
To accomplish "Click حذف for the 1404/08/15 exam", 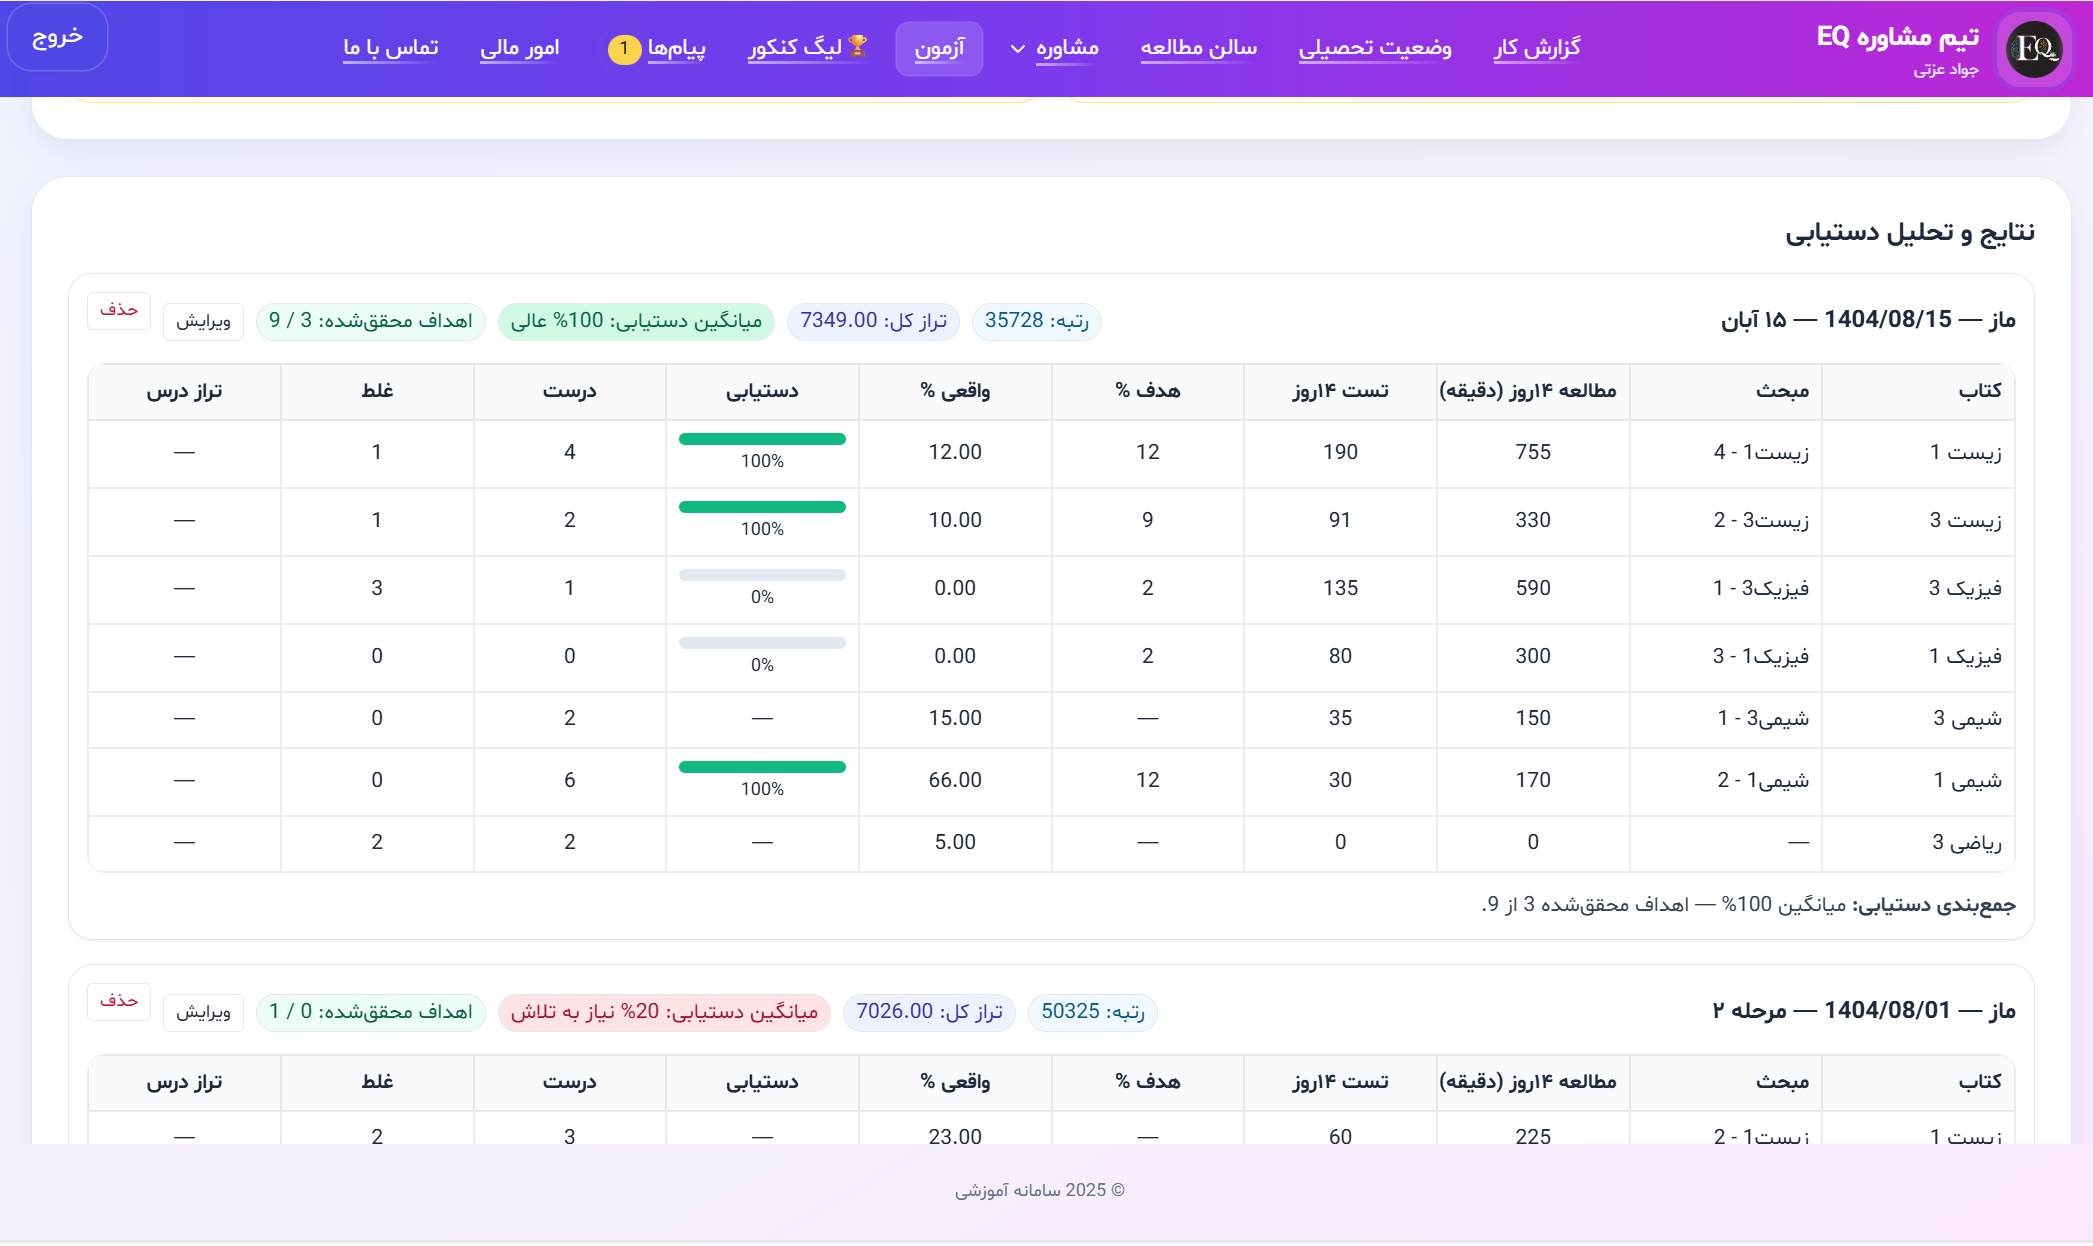I will (119, 310).
